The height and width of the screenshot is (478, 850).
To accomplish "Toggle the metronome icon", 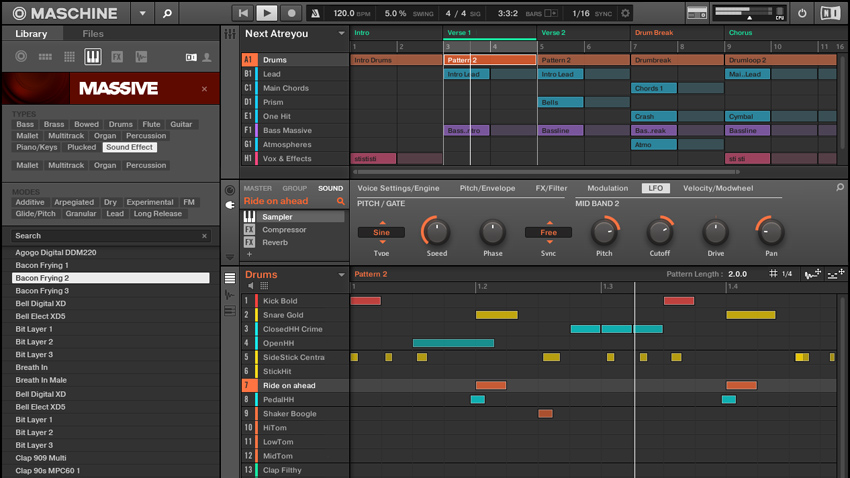I will click(315, 13).
